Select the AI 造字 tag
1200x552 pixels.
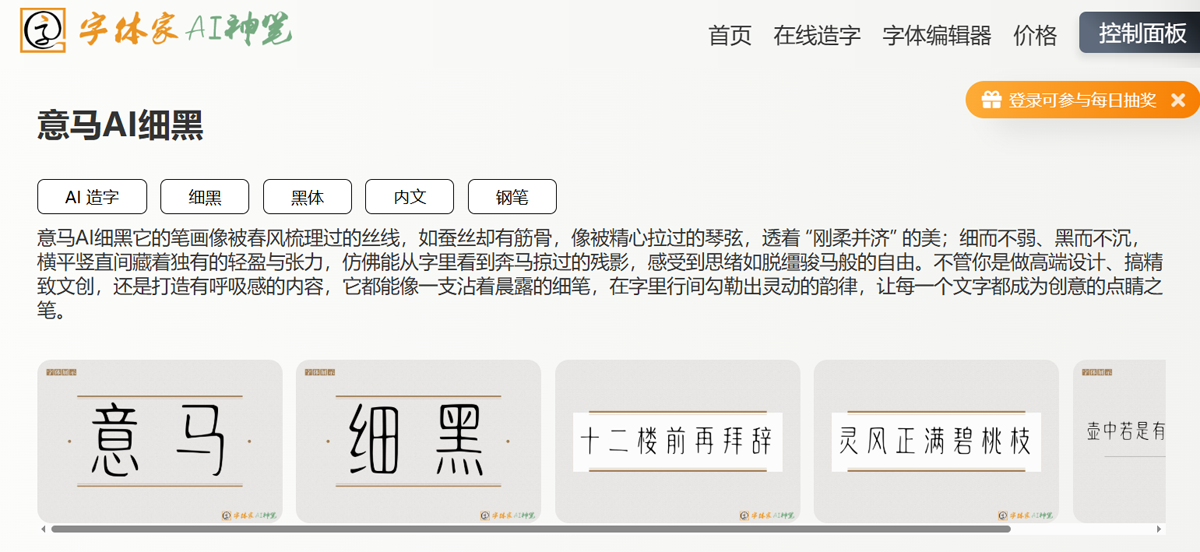(92, 197)
